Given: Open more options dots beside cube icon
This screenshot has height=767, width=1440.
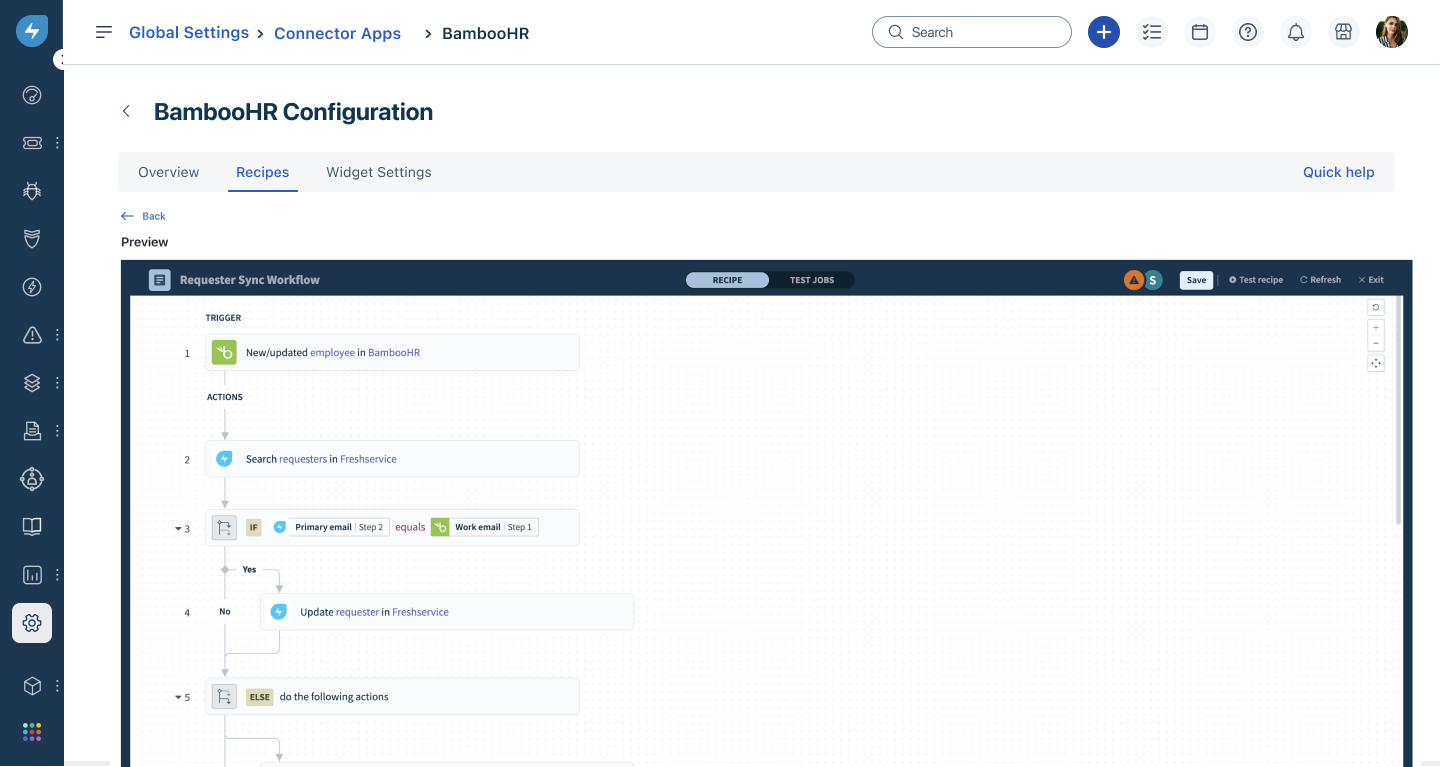Looking at the screenshot, I should point(57,686).
